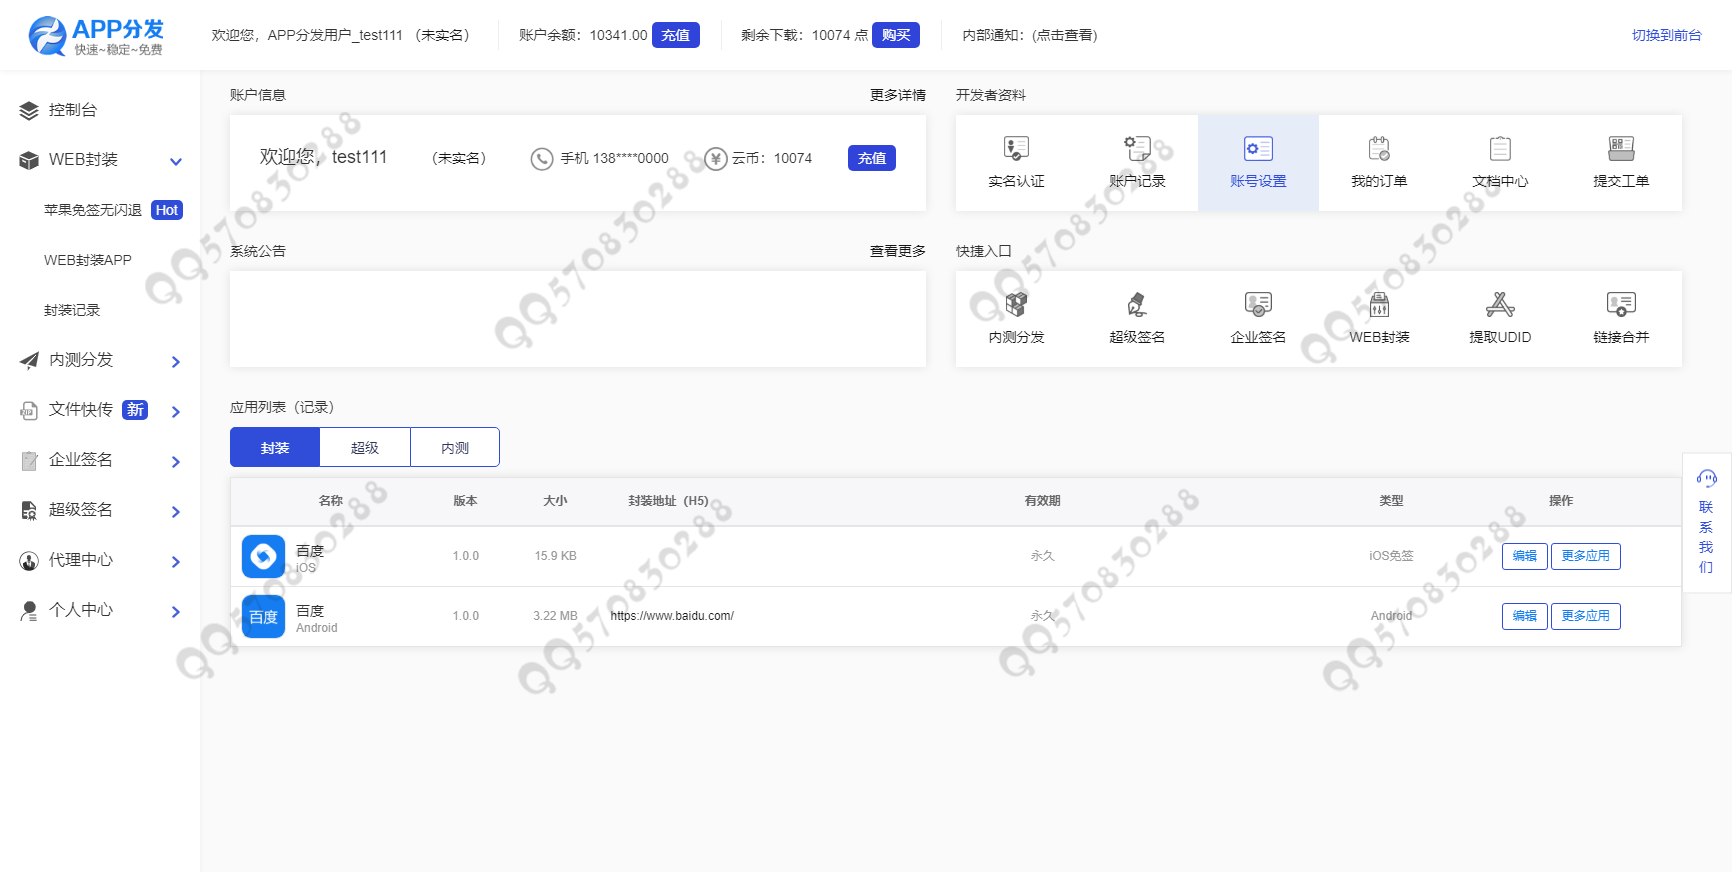Click 充值 button next to account balance
Screen dimensions: 1732x872
(x=676, y=35)
